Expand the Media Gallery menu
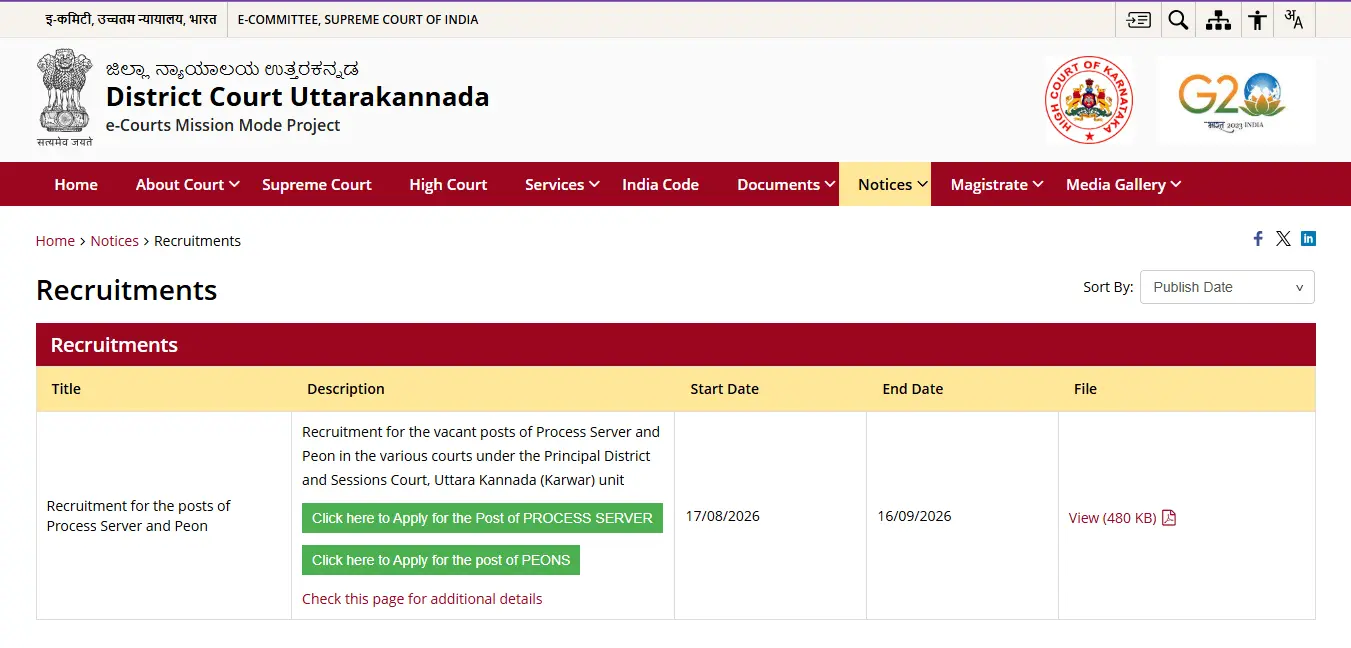 [x=1123, y=184]
